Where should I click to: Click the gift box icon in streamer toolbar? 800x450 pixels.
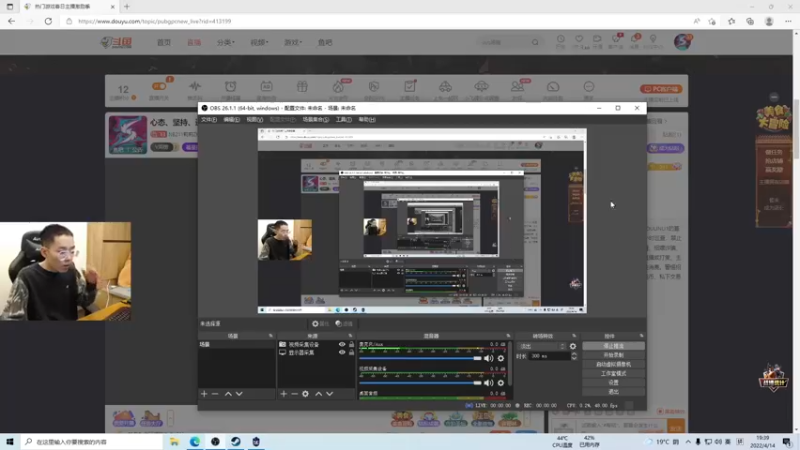point(302,86)
